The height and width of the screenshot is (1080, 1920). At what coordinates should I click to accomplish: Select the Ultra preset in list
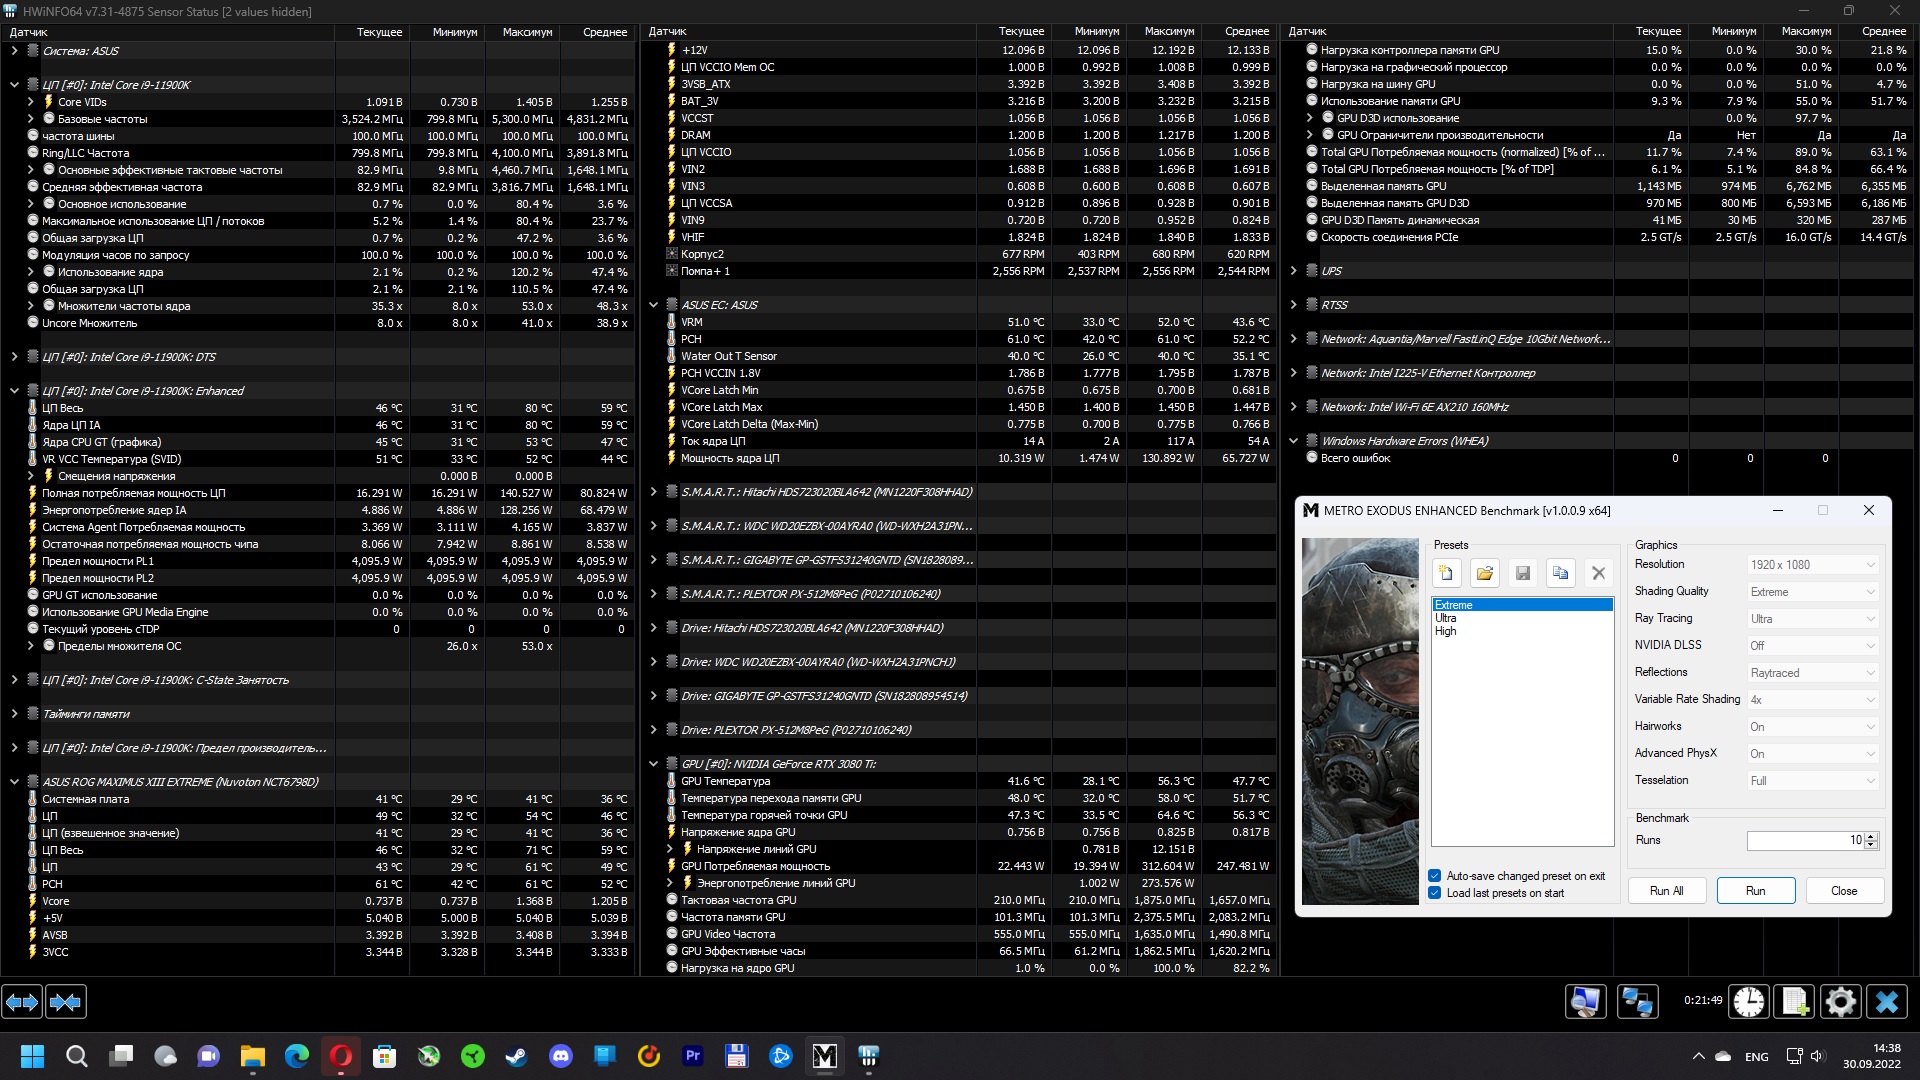point(1446,618)
